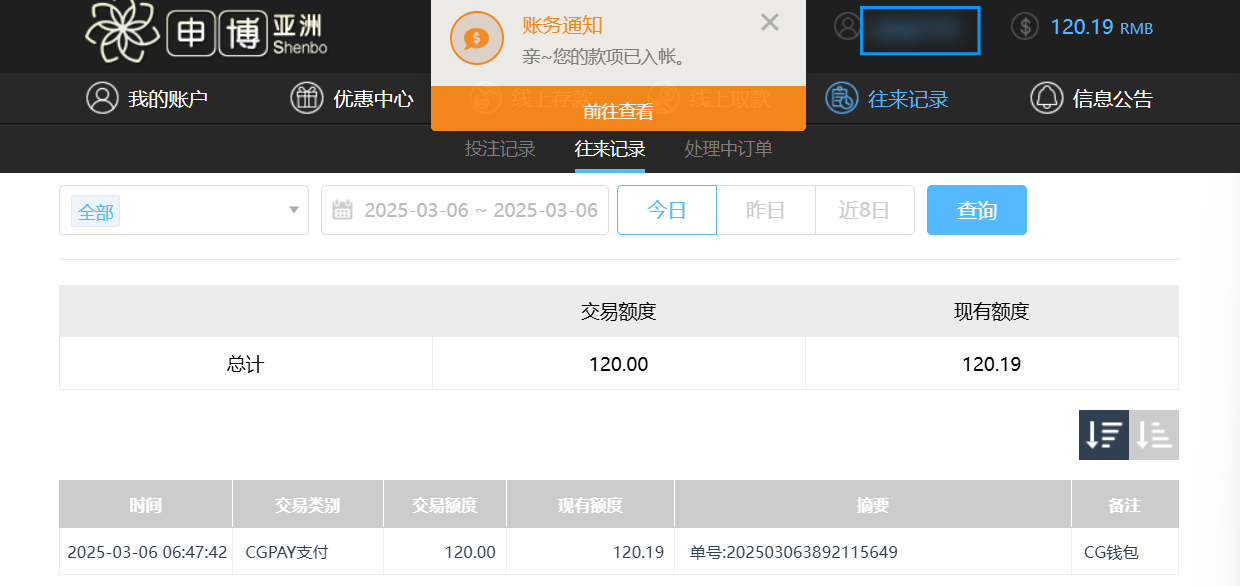Sort records in ascending order
This screenshot has height=586, width=1240.
click(x=1154, y=435)
